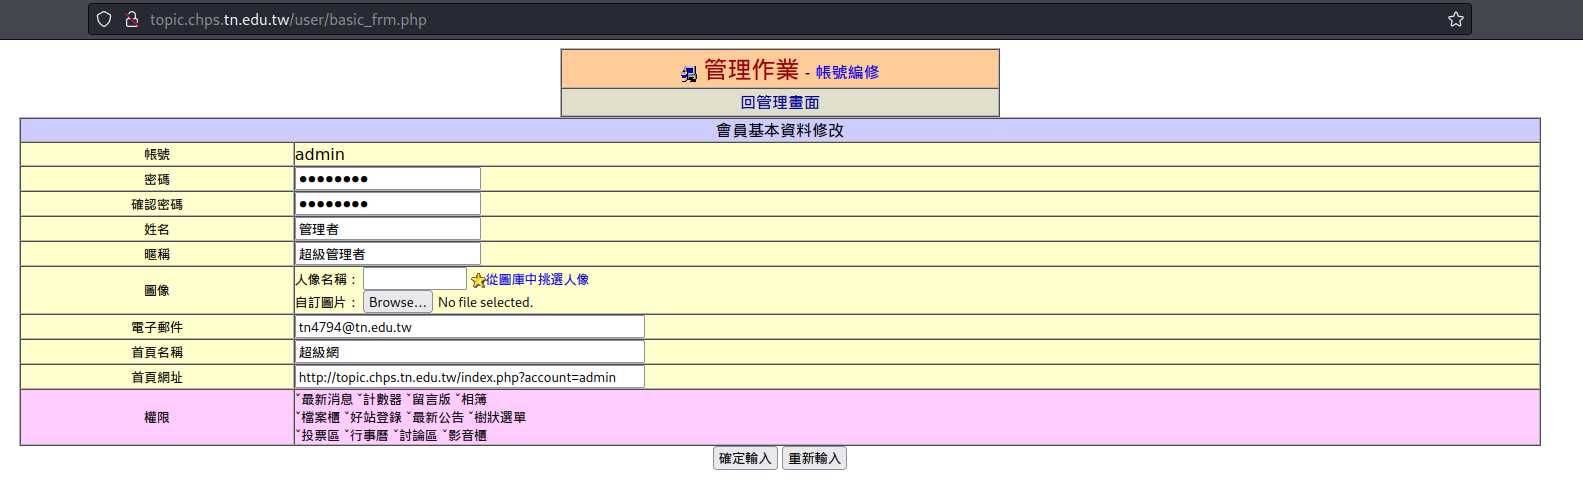Click the 權限 row label
This screenshot has height=503, width=1583.
(x=157, y=417)
